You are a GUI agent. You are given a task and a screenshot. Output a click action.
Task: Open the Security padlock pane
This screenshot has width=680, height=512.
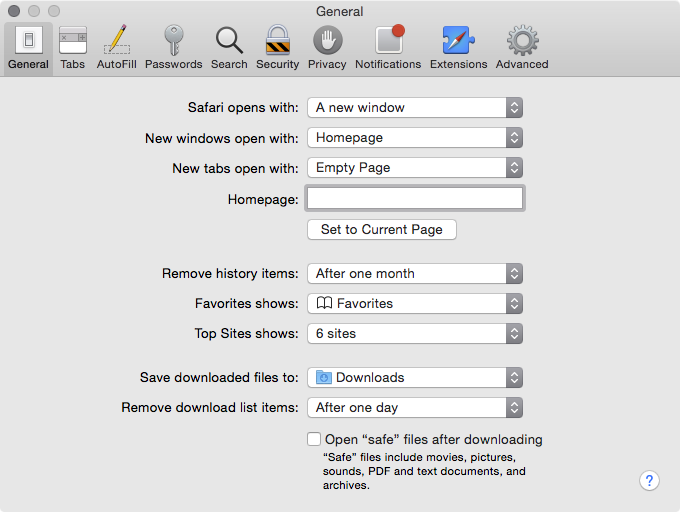click(x=278, y=48)
